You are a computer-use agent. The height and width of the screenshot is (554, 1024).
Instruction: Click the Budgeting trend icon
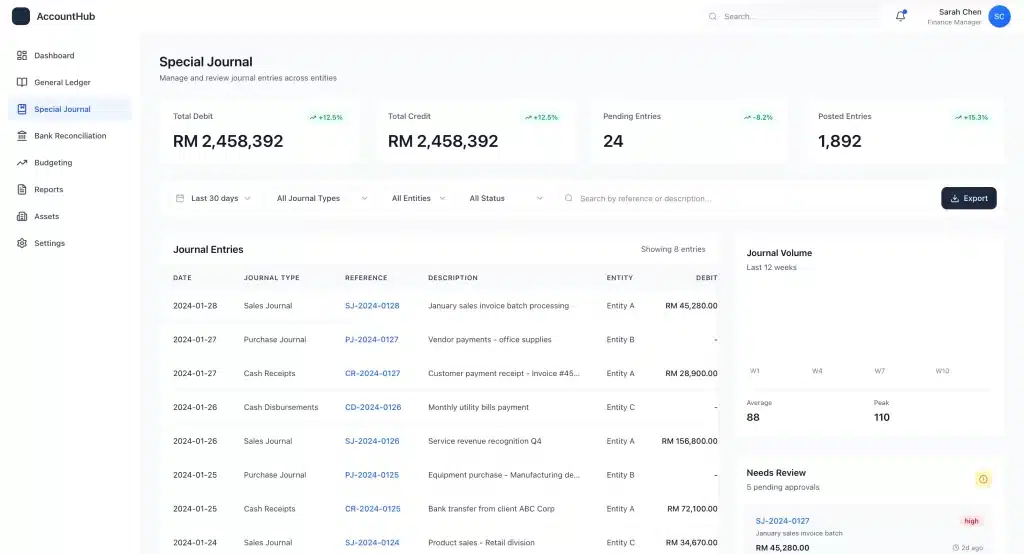point(22,162)
